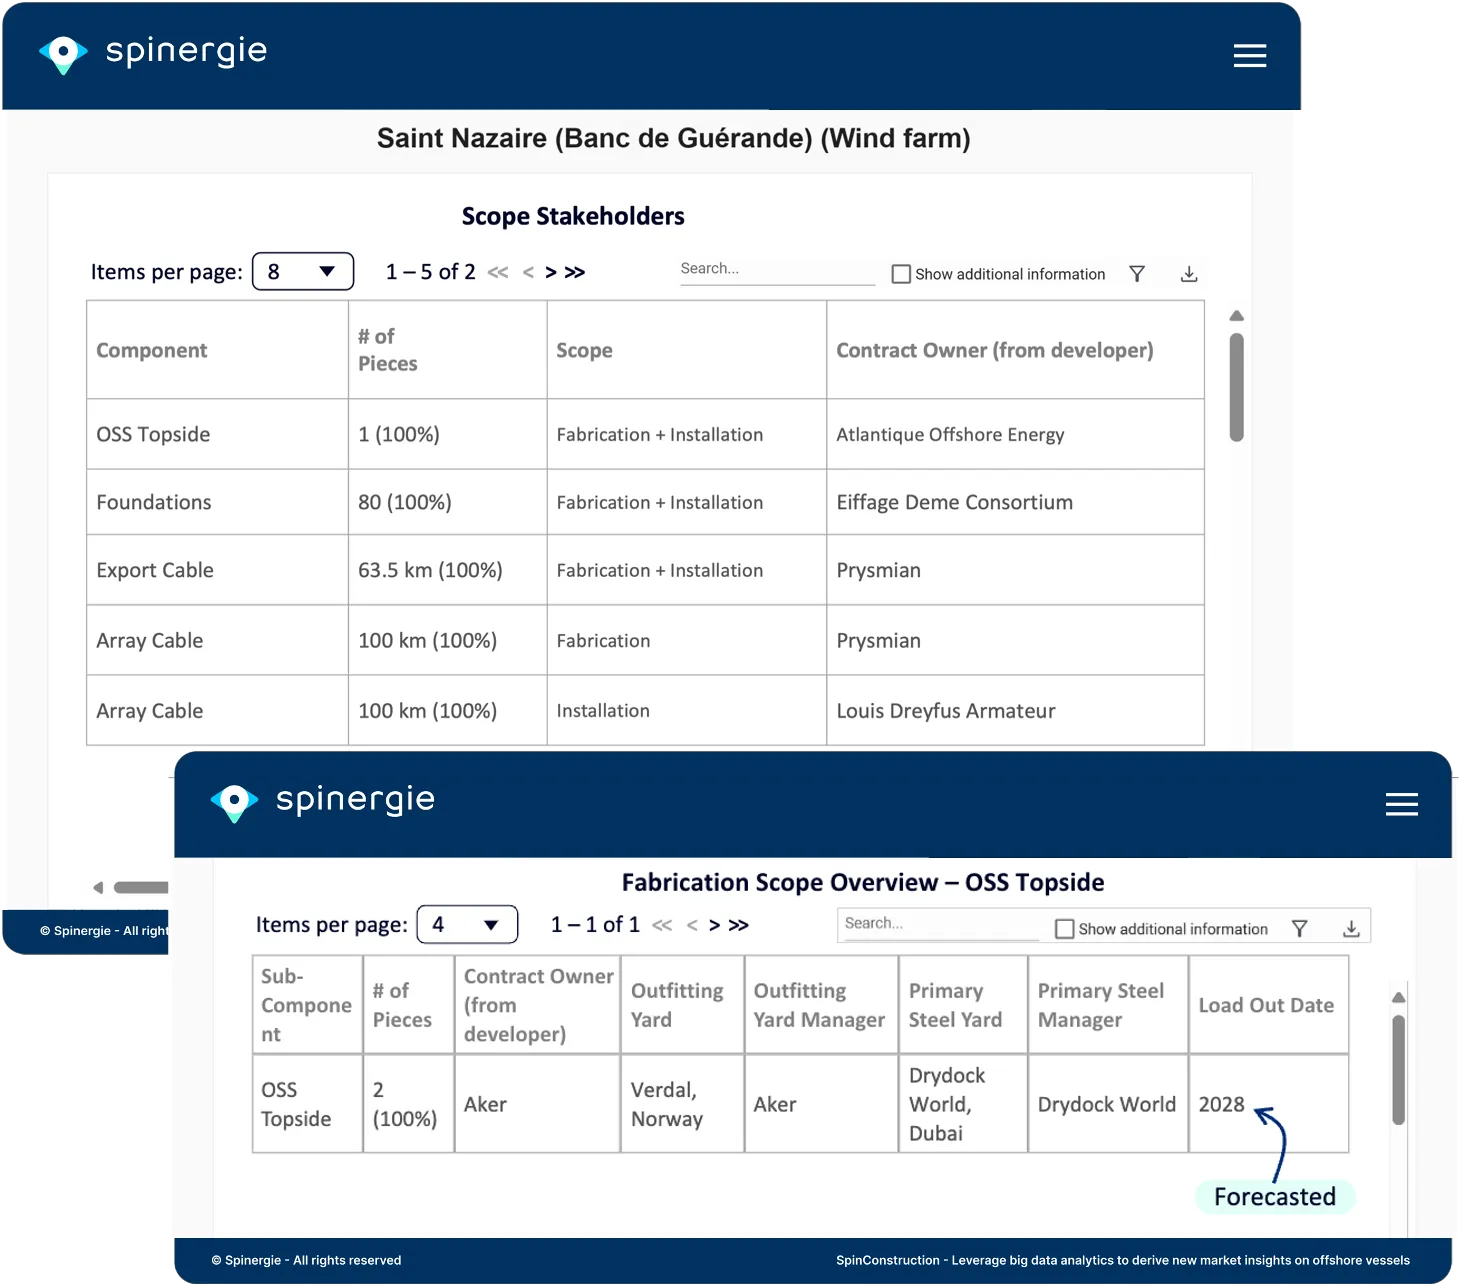1466x1287 pixels.
Task: Open hamburger menu in Fabrication Scope window
Action: (x=1401, y=804)
